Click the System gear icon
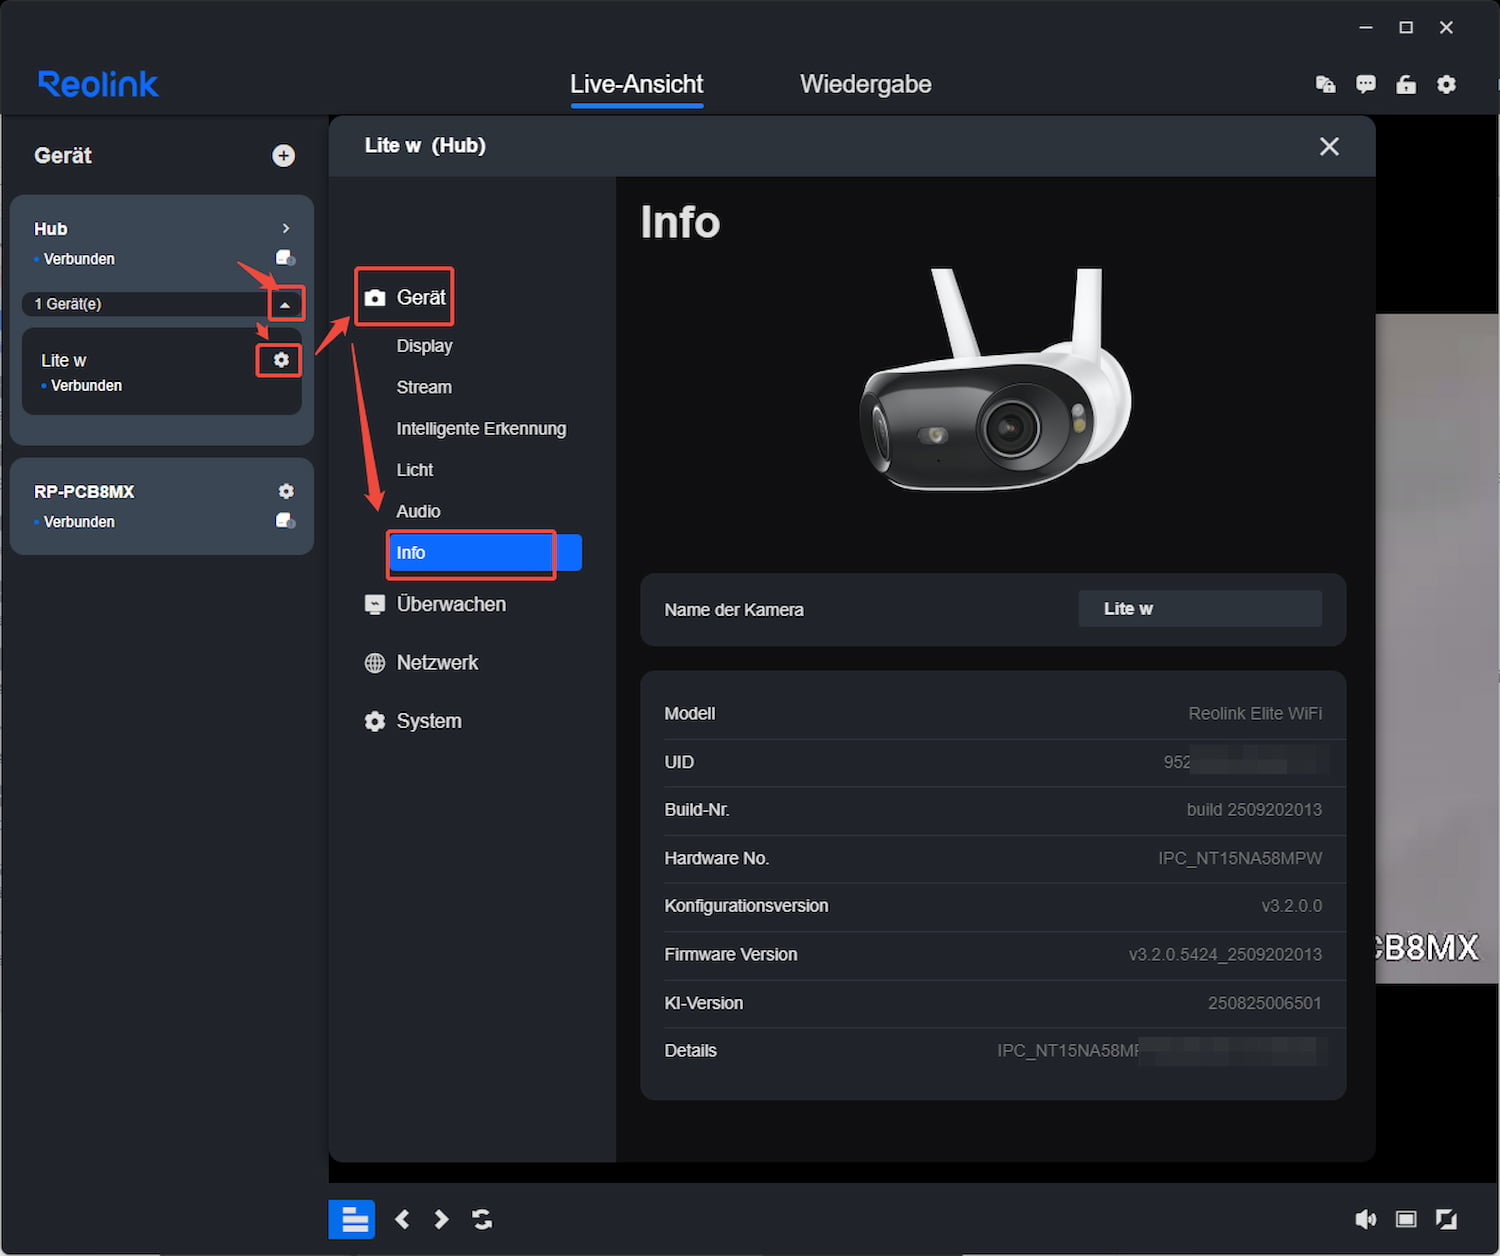Screen dimensions: 1500x1256 pyautogui.click(x=375, y=721)
